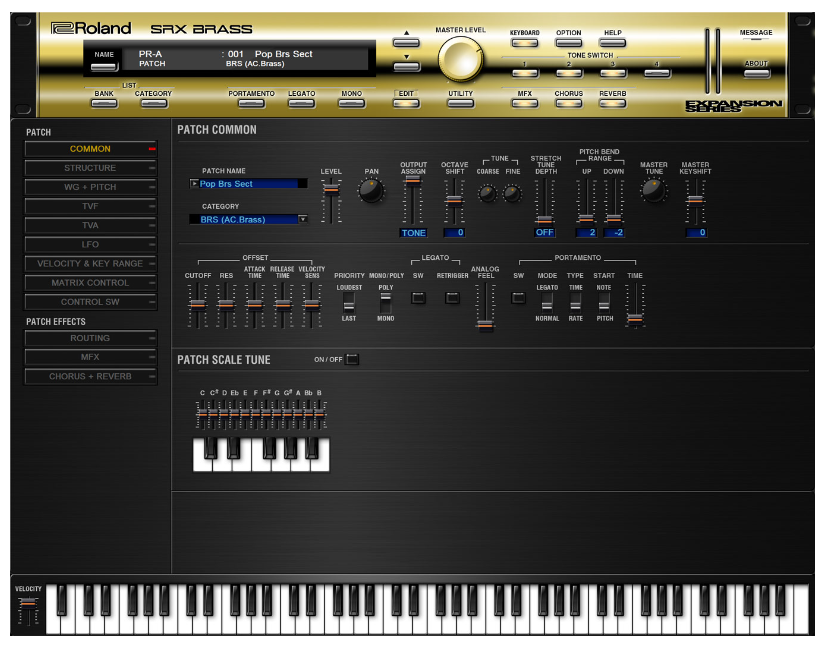Expand the BRS (AC.Brass) category dropdown
834x649 pixels.
pos(303,219)
